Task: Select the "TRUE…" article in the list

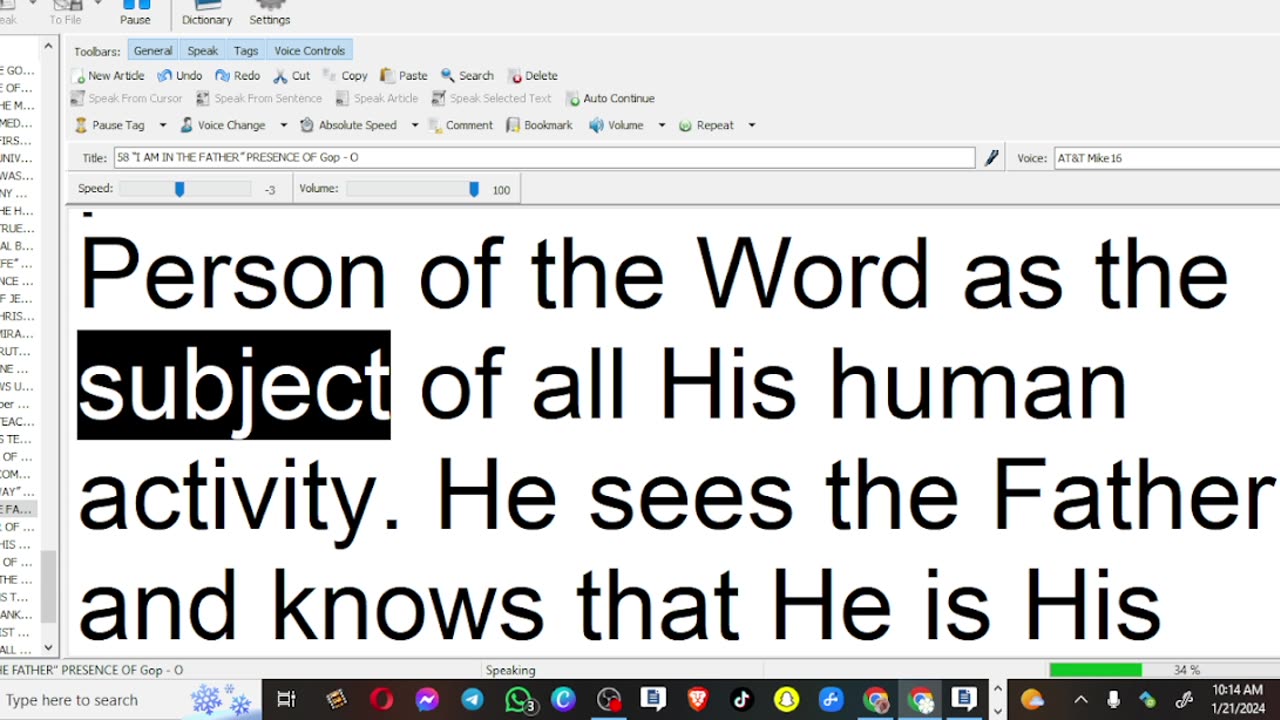Action: 17,228
